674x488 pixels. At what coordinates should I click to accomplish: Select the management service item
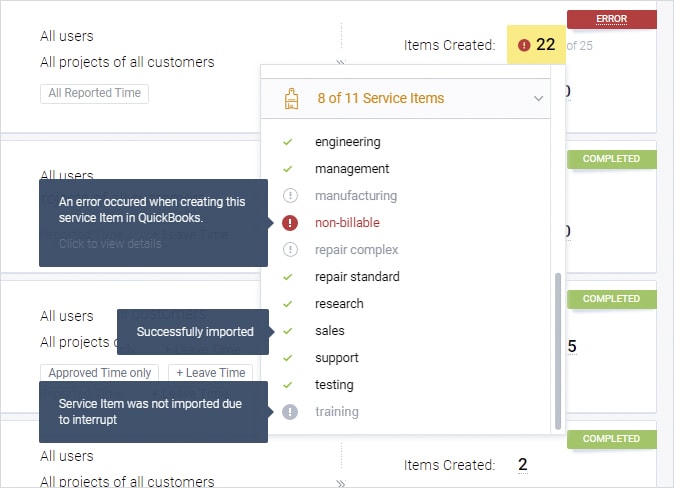click(x=352, y=169)
